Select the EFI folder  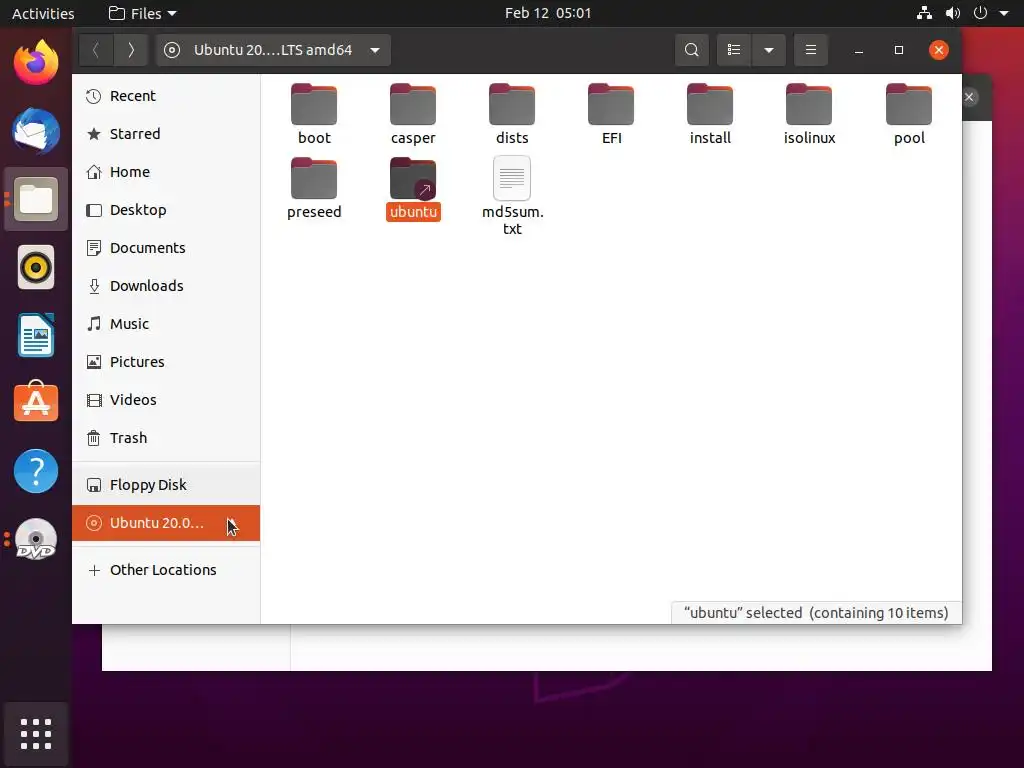(611, 114)
